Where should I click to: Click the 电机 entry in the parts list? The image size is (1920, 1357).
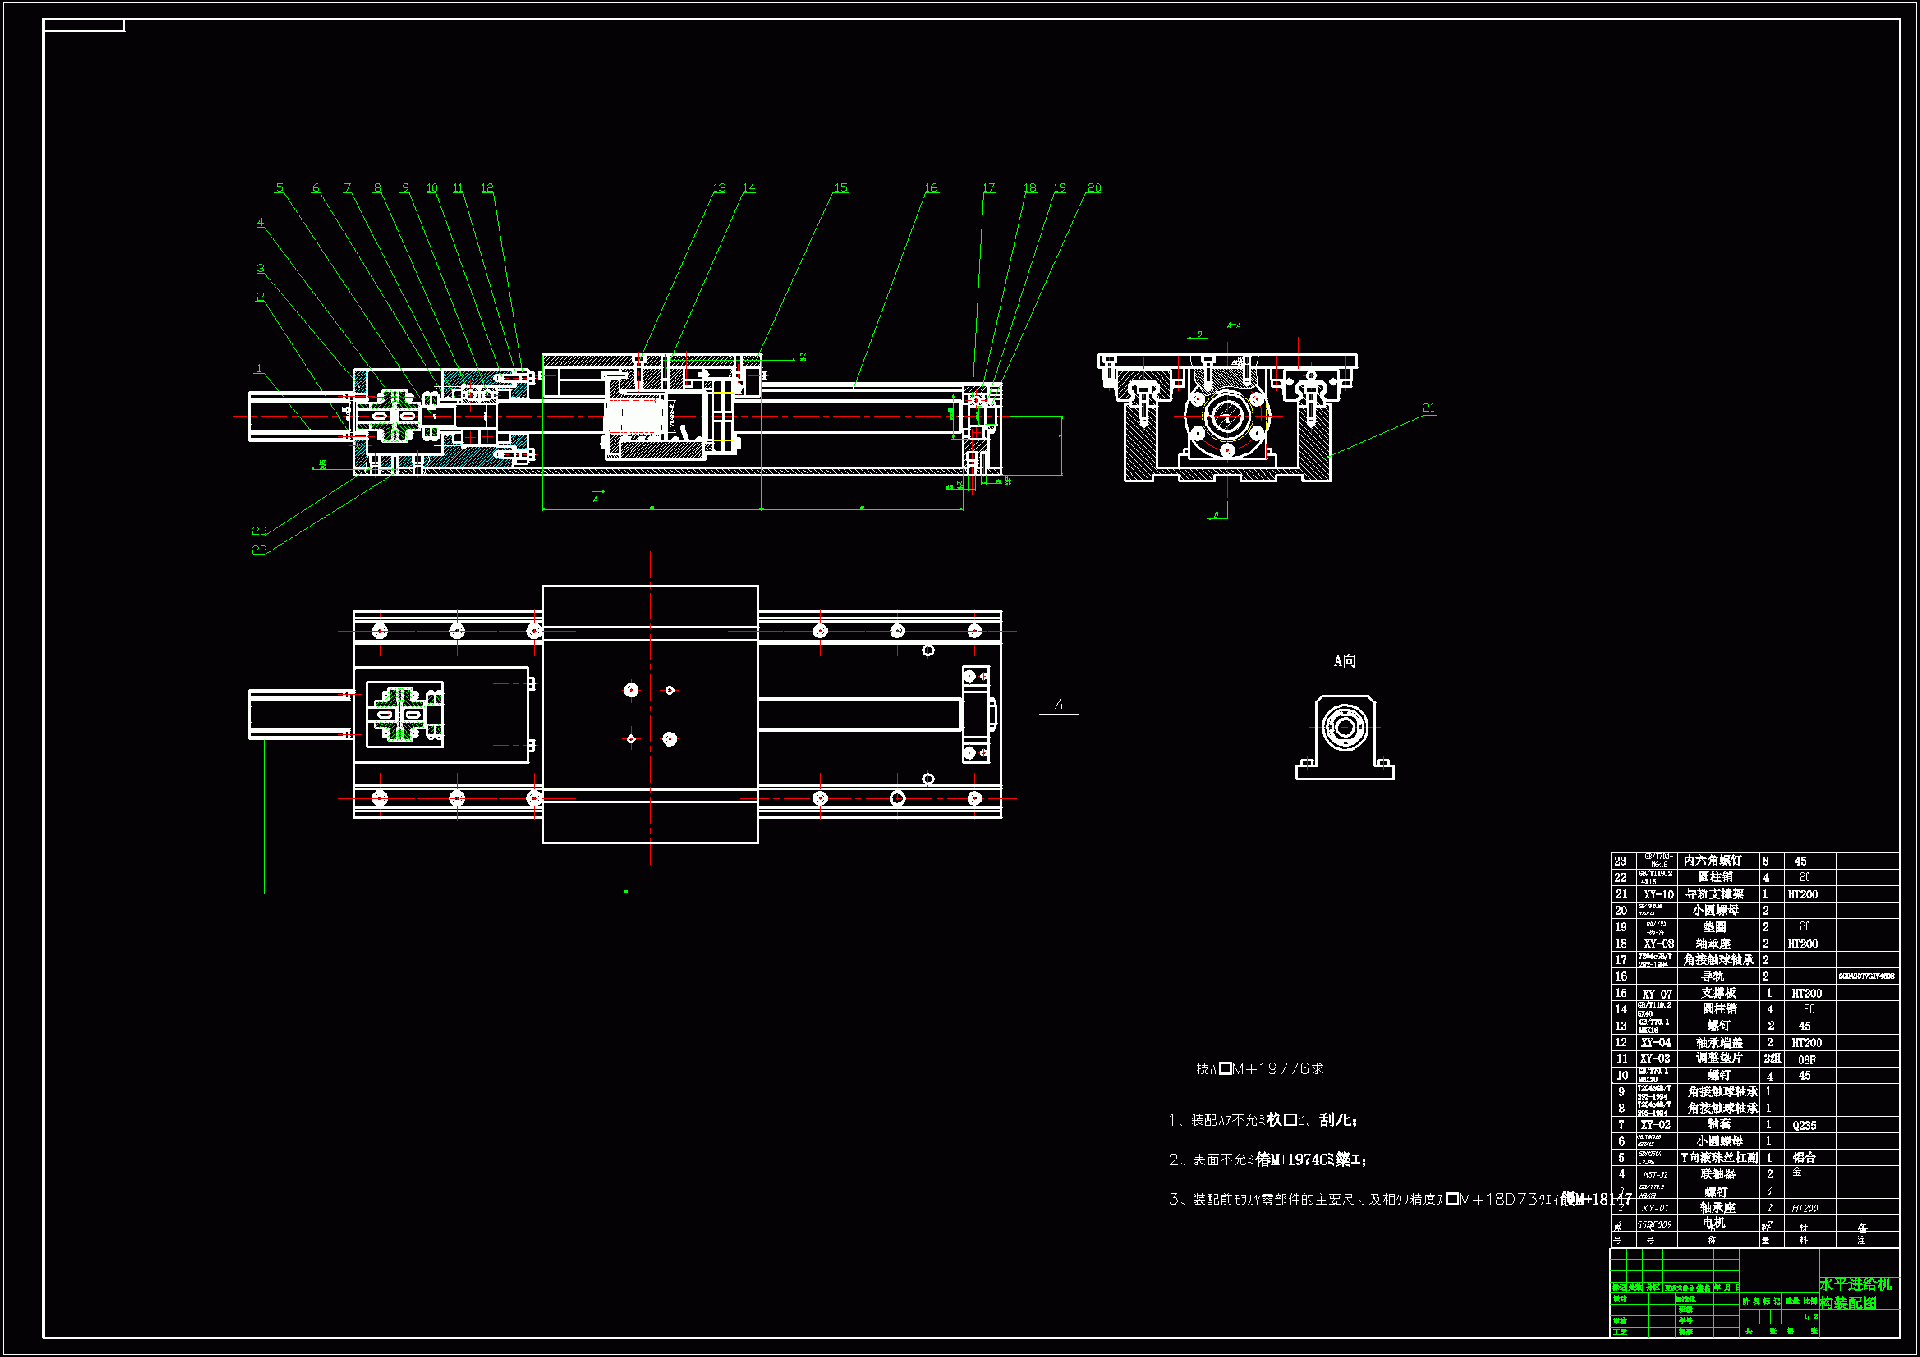pos(1714,1224)
